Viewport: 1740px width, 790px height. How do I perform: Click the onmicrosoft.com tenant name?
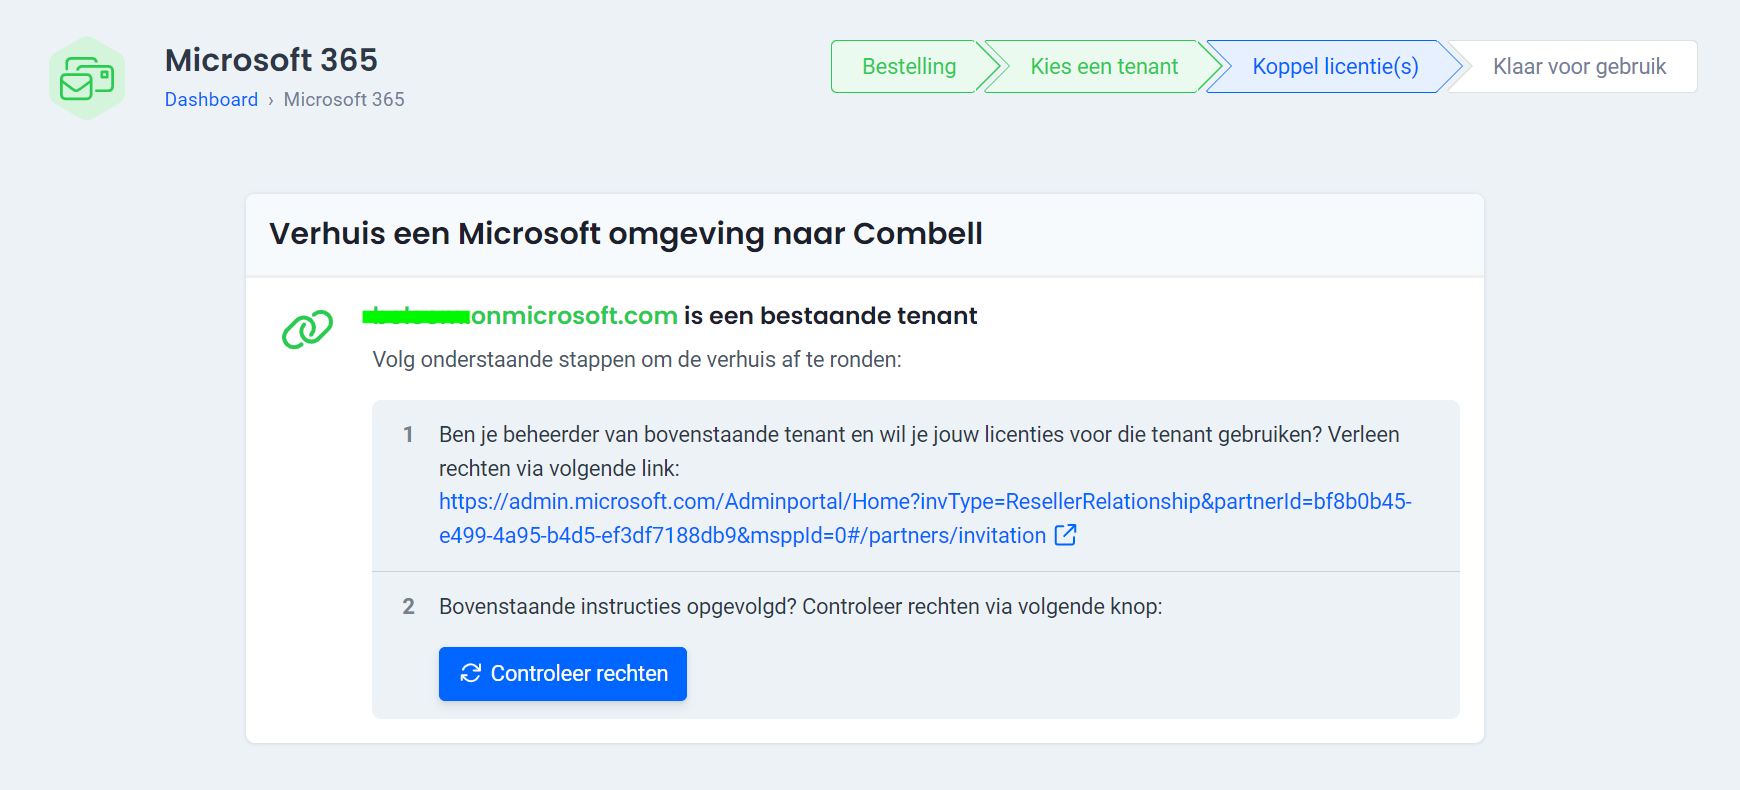520,316
